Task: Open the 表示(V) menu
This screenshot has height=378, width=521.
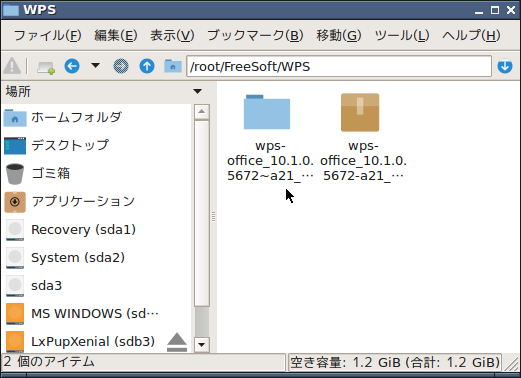Action: coord(172,35)
